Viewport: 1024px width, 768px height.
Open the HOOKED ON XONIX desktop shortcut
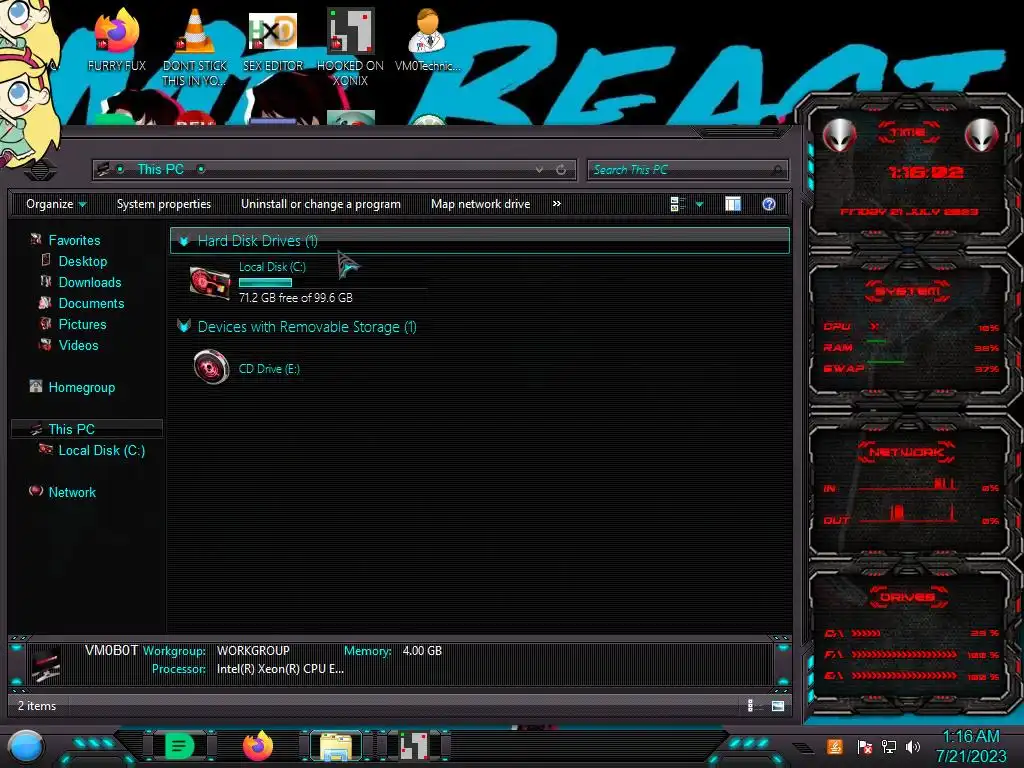(x=350, y=46)
